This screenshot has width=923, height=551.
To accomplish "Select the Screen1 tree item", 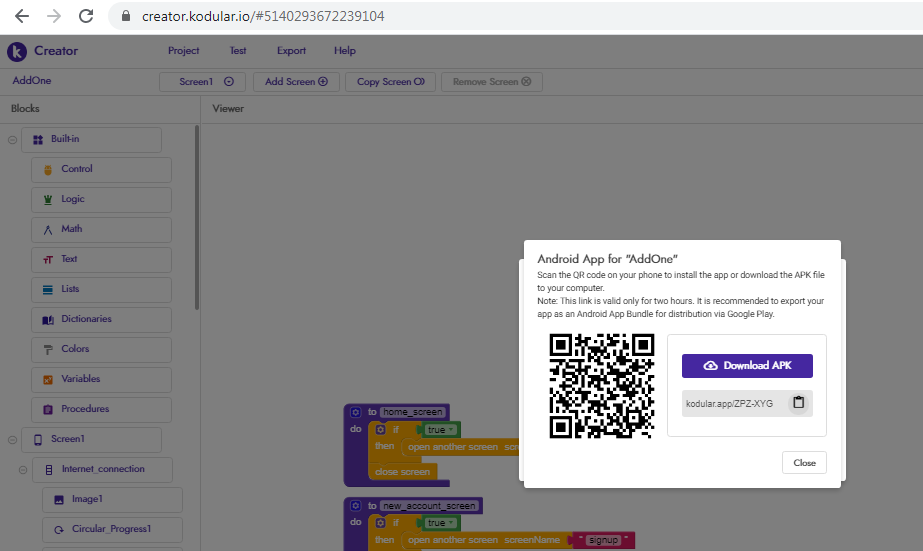I will coord(91,440).
